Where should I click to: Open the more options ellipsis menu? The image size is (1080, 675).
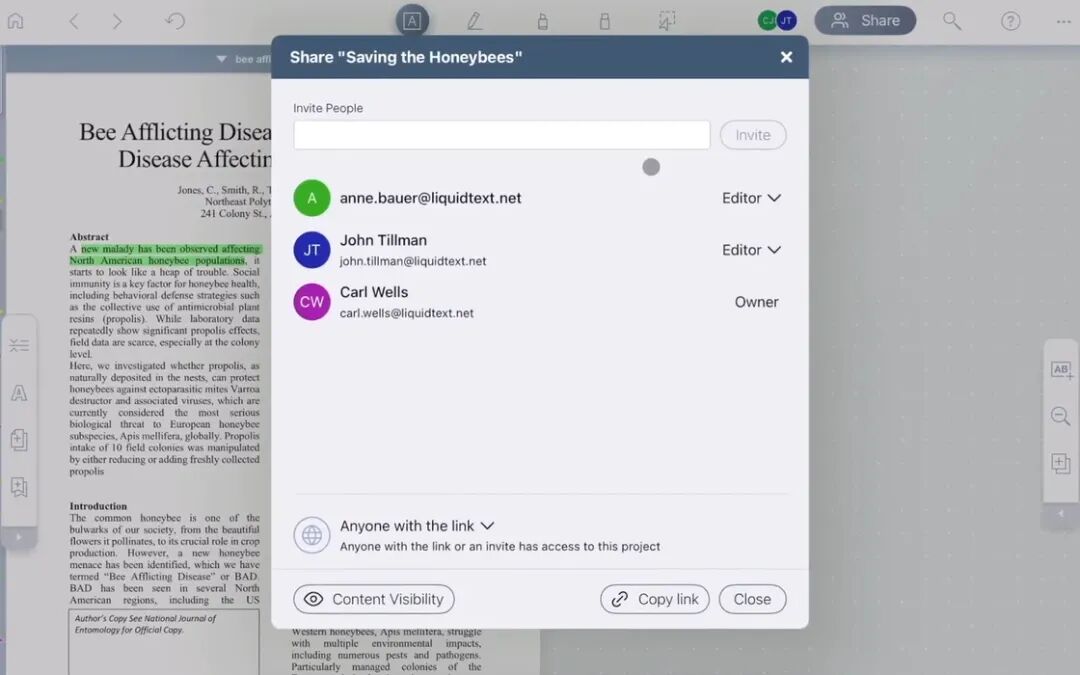(x=1063, y=21)
